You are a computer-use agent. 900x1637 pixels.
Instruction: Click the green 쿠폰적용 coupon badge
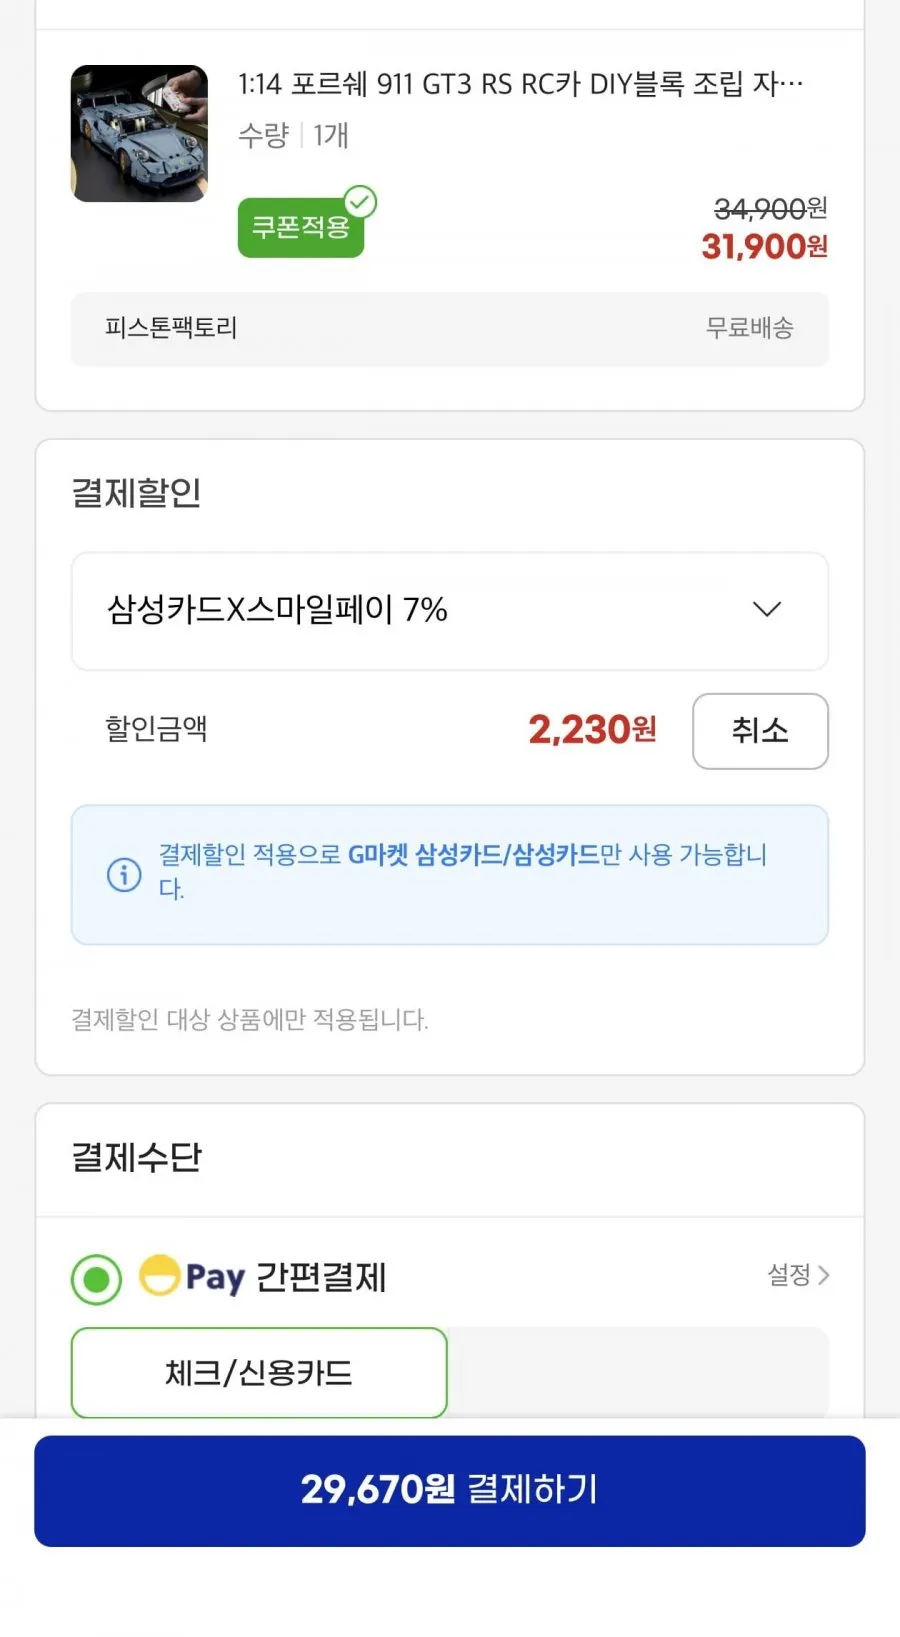pyautogui.click(x=300, y=227)
